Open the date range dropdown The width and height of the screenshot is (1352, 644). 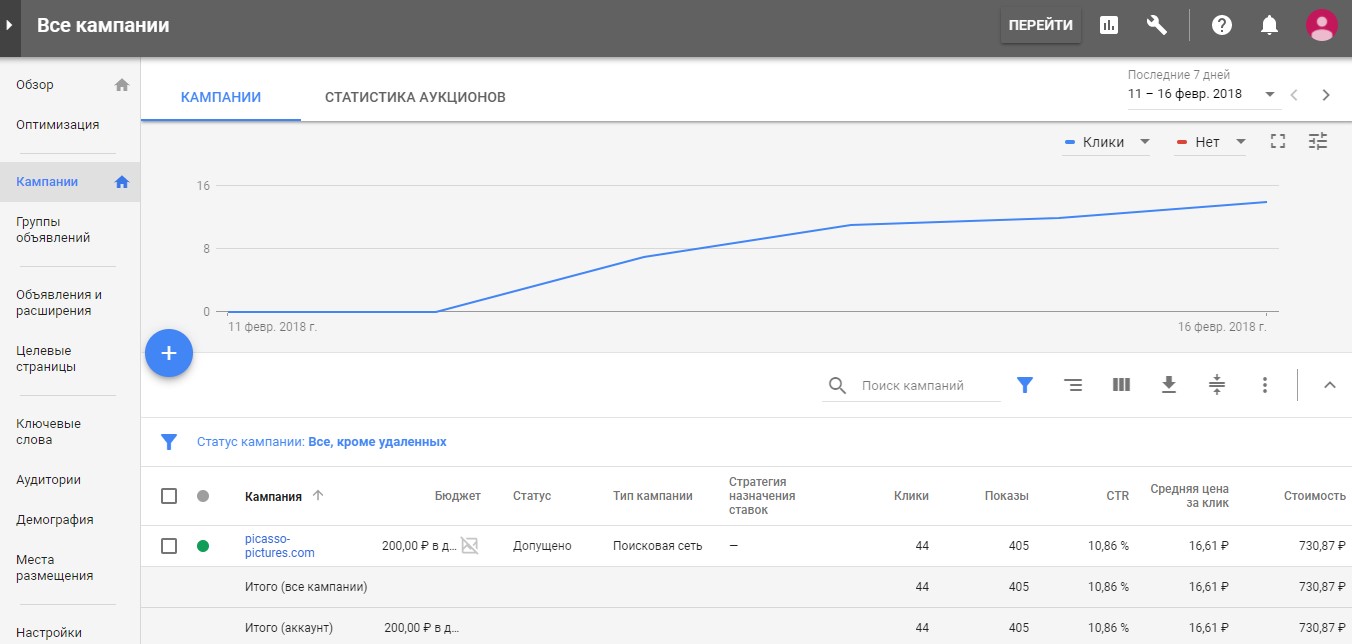(1202, 94)
